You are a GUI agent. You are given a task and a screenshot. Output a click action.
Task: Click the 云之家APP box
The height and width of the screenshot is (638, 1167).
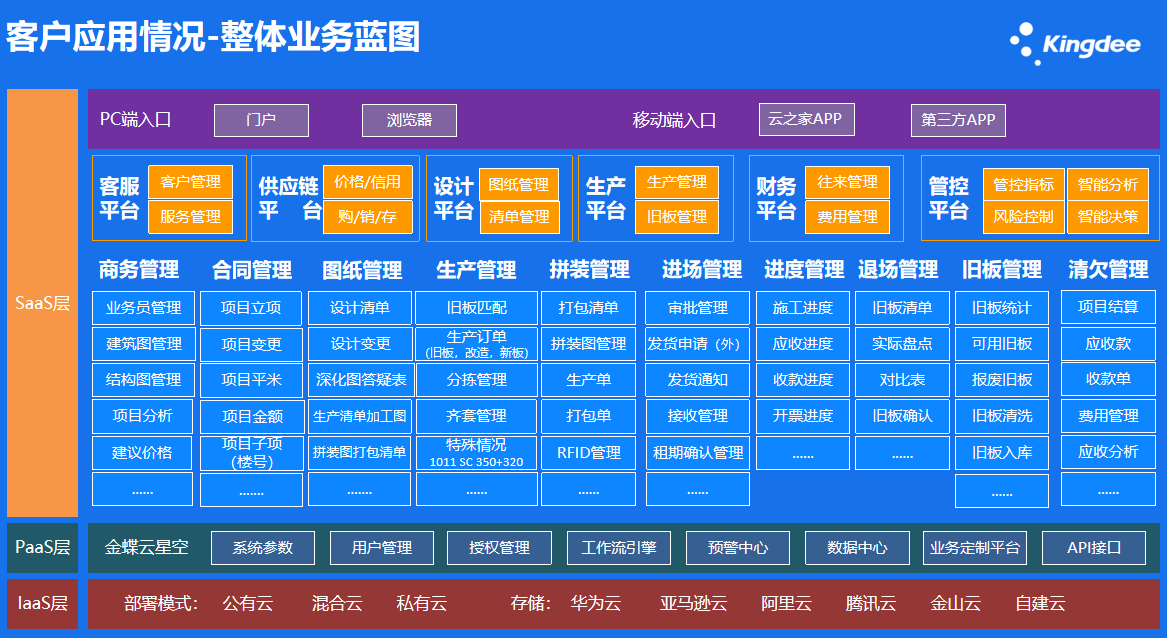tap(806, 119)
